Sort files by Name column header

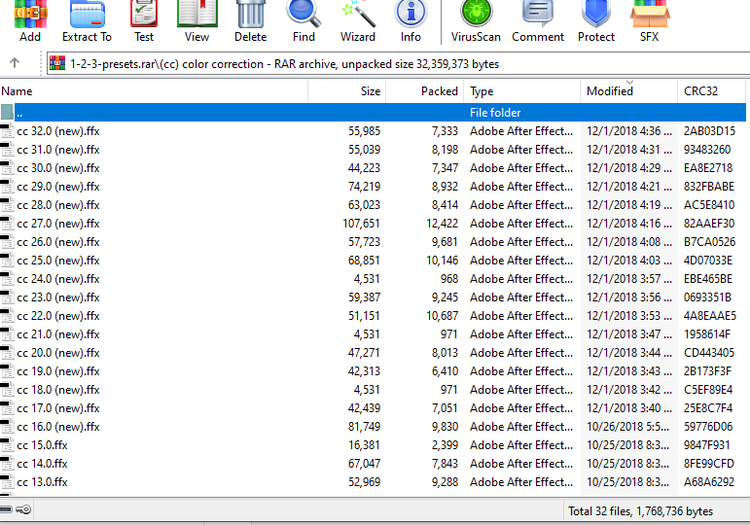pos(150,91)
